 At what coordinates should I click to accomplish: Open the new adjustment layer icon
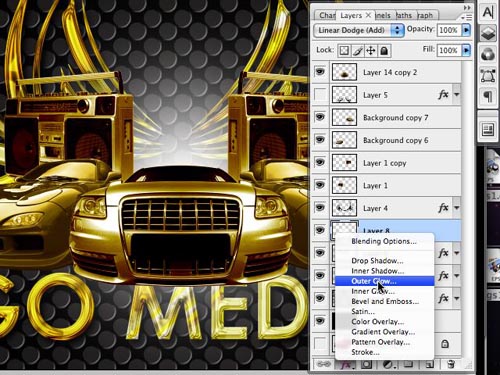388,364
